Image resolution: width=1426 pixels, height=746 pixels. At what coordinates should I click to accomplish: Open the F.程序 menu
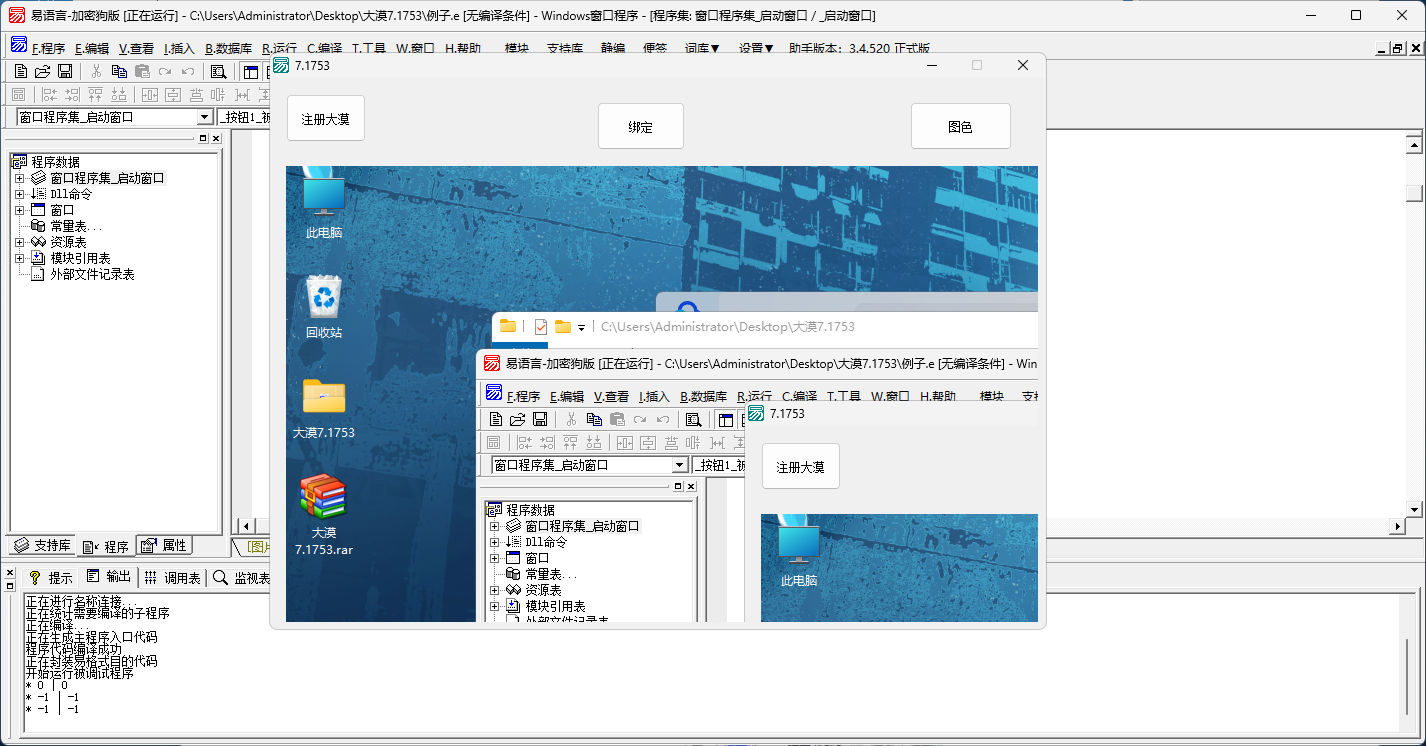tap(48, 48)
